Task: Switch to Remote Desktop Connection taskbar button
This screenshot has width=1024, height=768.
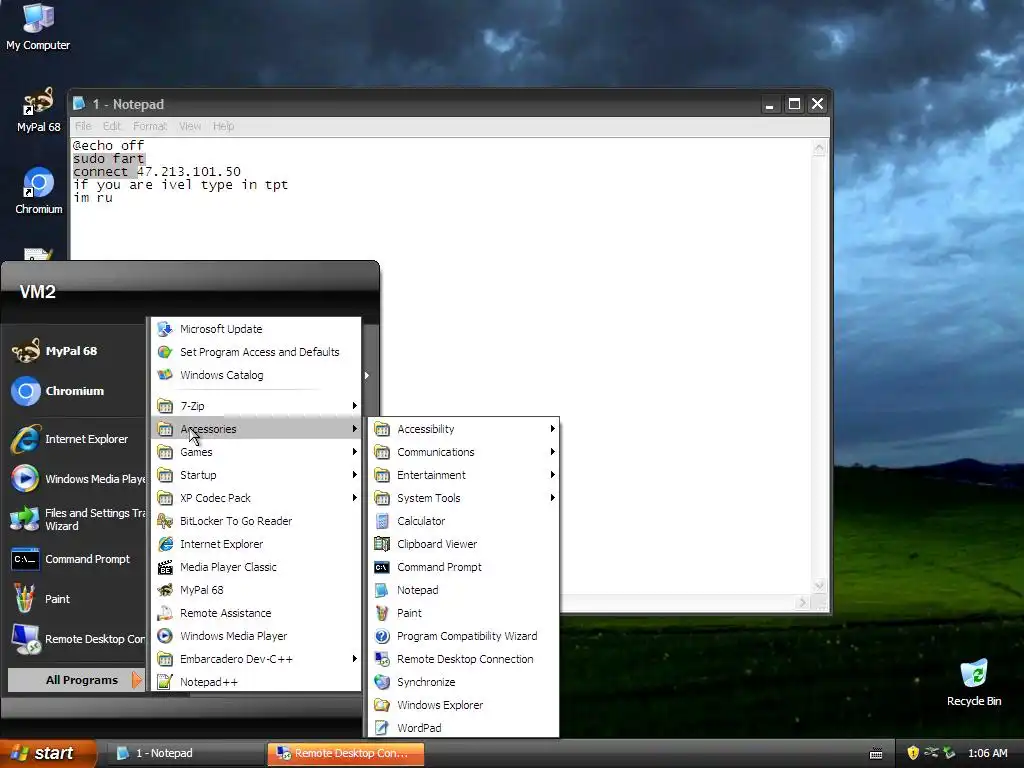Action: point(345,753)
